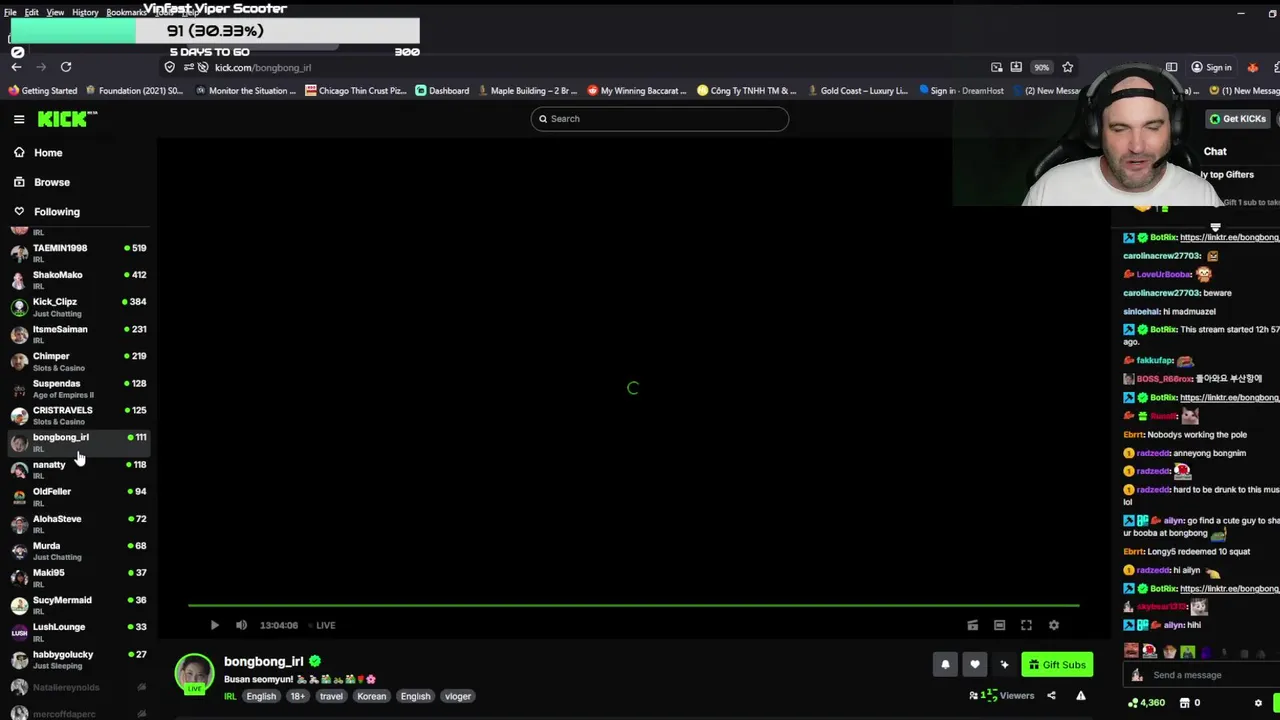The width and height of the screenshot is (1280, 720).
Task: Open nanatty channel in sidebar
Action: point(78,469)
